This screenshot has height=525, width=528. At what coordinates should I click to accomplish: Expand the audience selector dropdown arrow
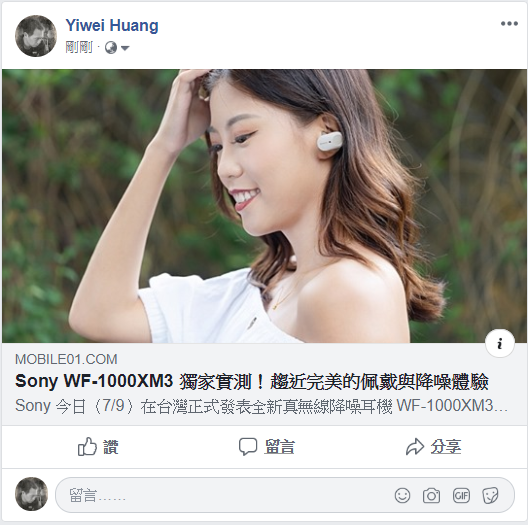pyautogui.click(x=125, y=48)
